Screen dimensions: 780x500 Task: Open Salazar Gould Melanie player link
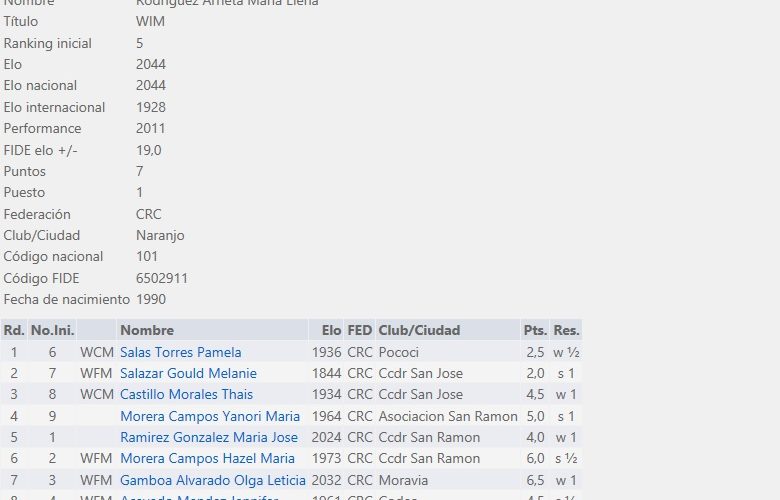pyautogui.click(x=189, y=373)
